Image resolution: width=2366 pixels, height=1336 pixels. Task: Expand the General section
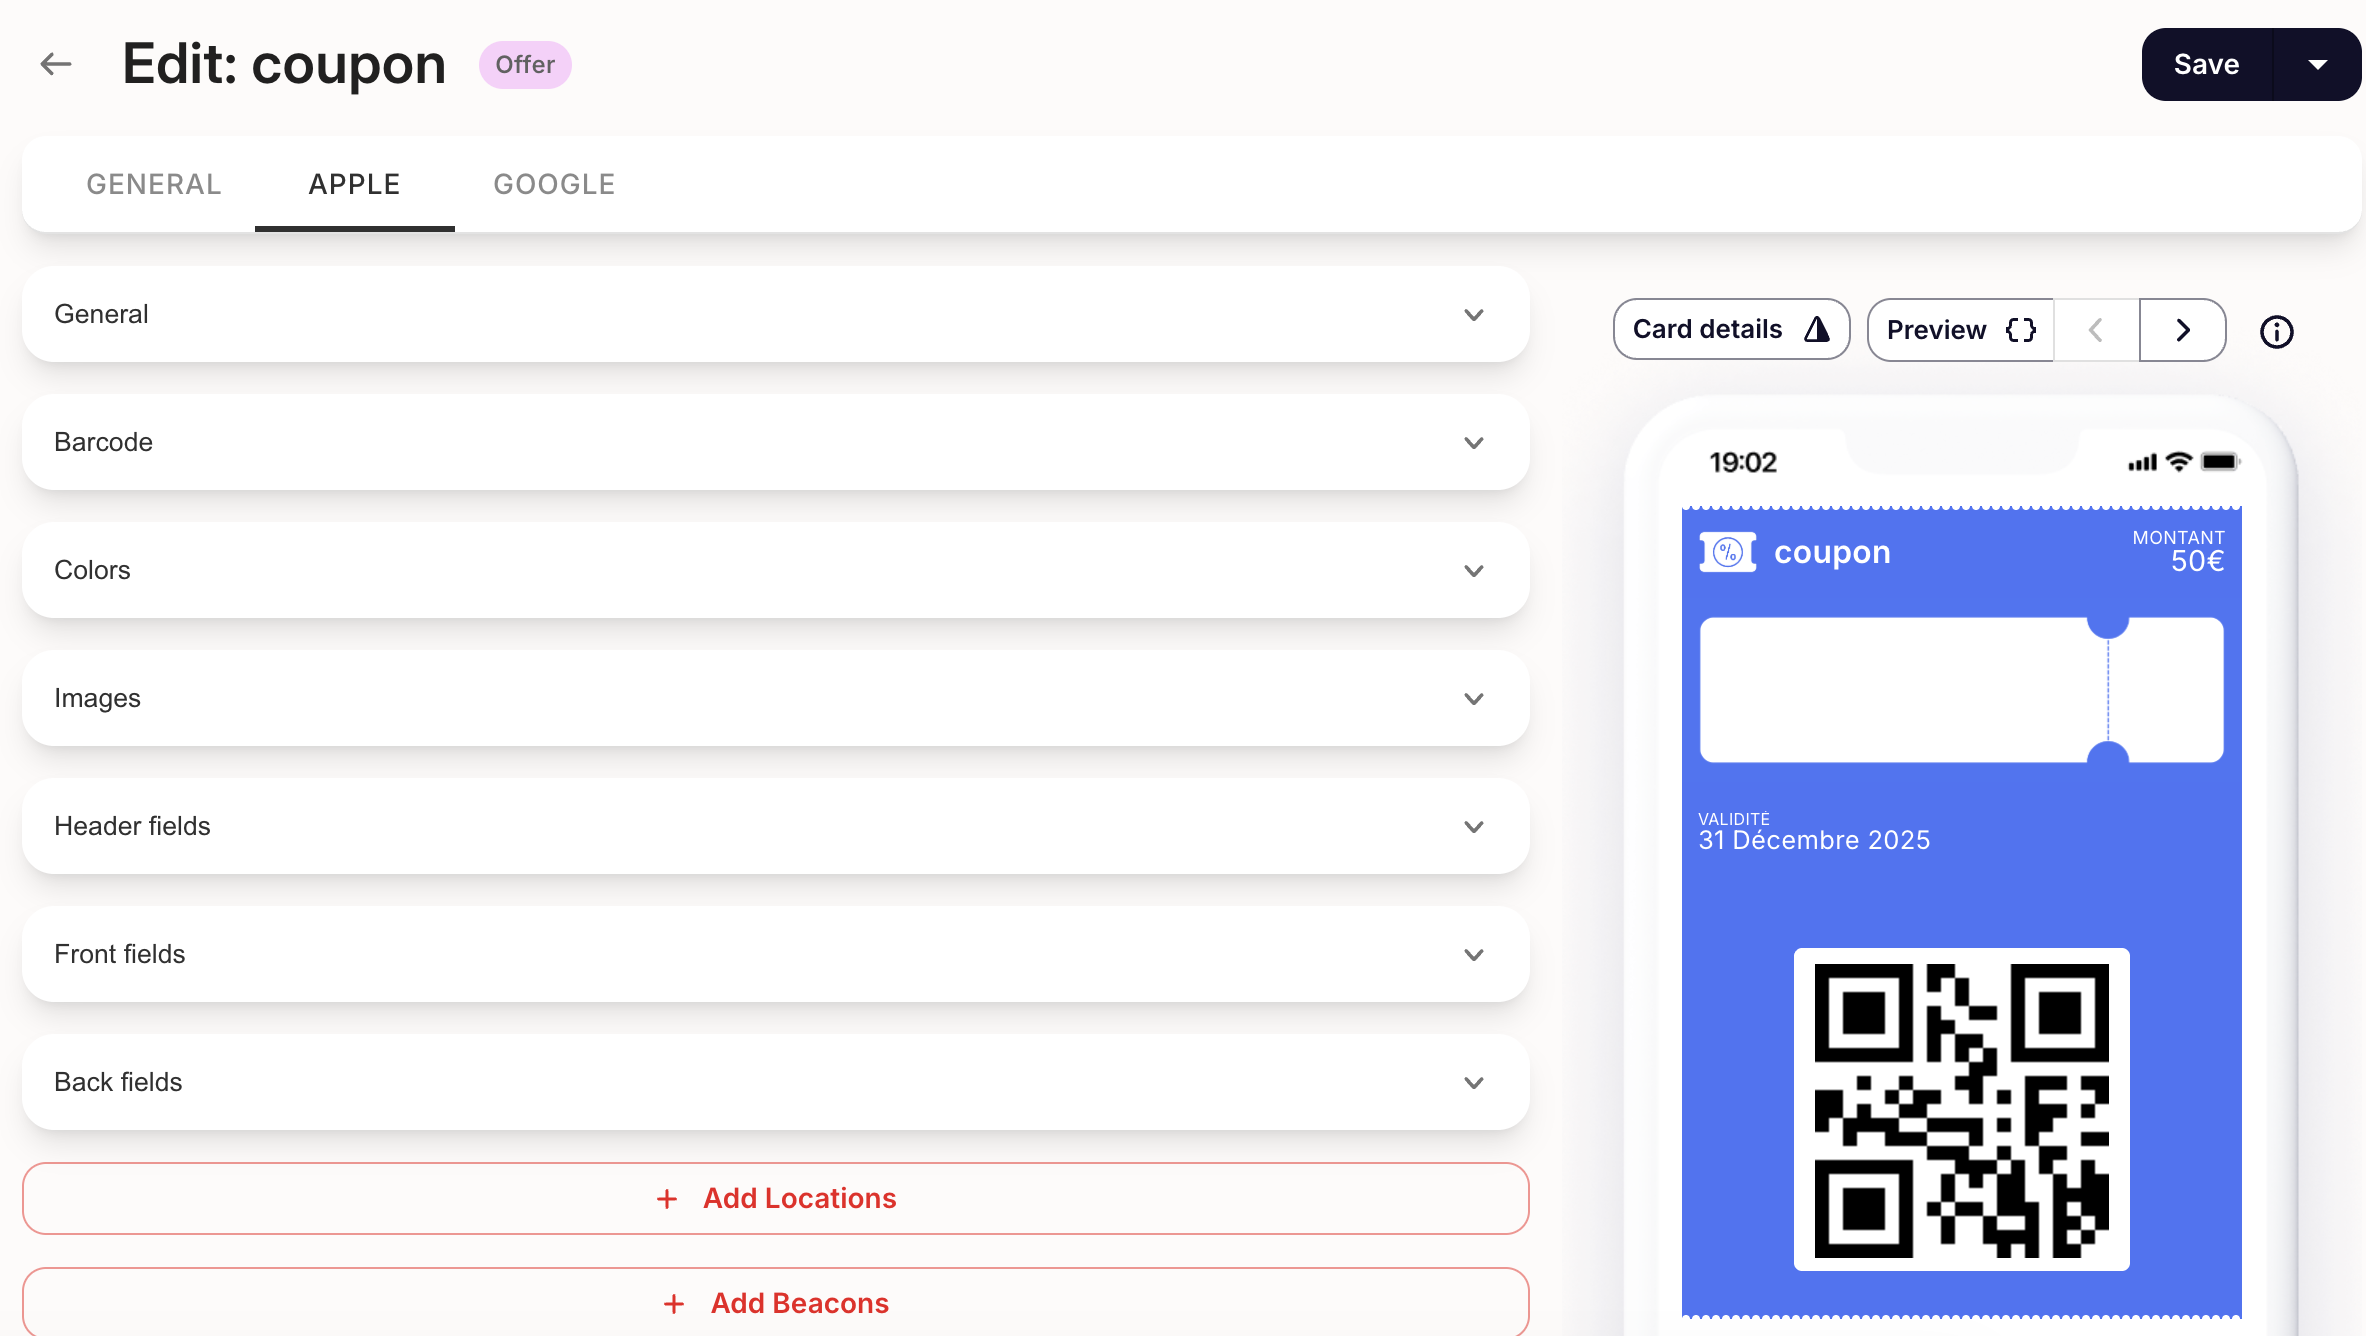[x=775, y=314]
